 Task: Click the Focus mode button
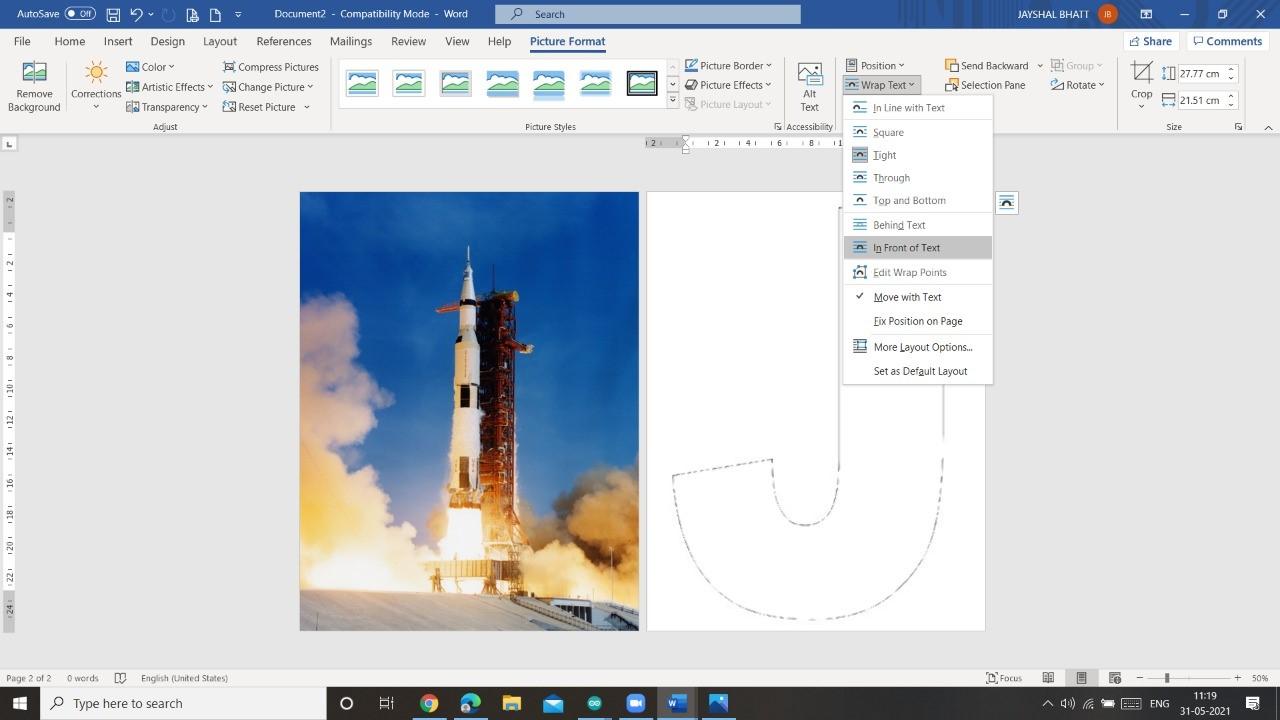tap(1004, 678)
